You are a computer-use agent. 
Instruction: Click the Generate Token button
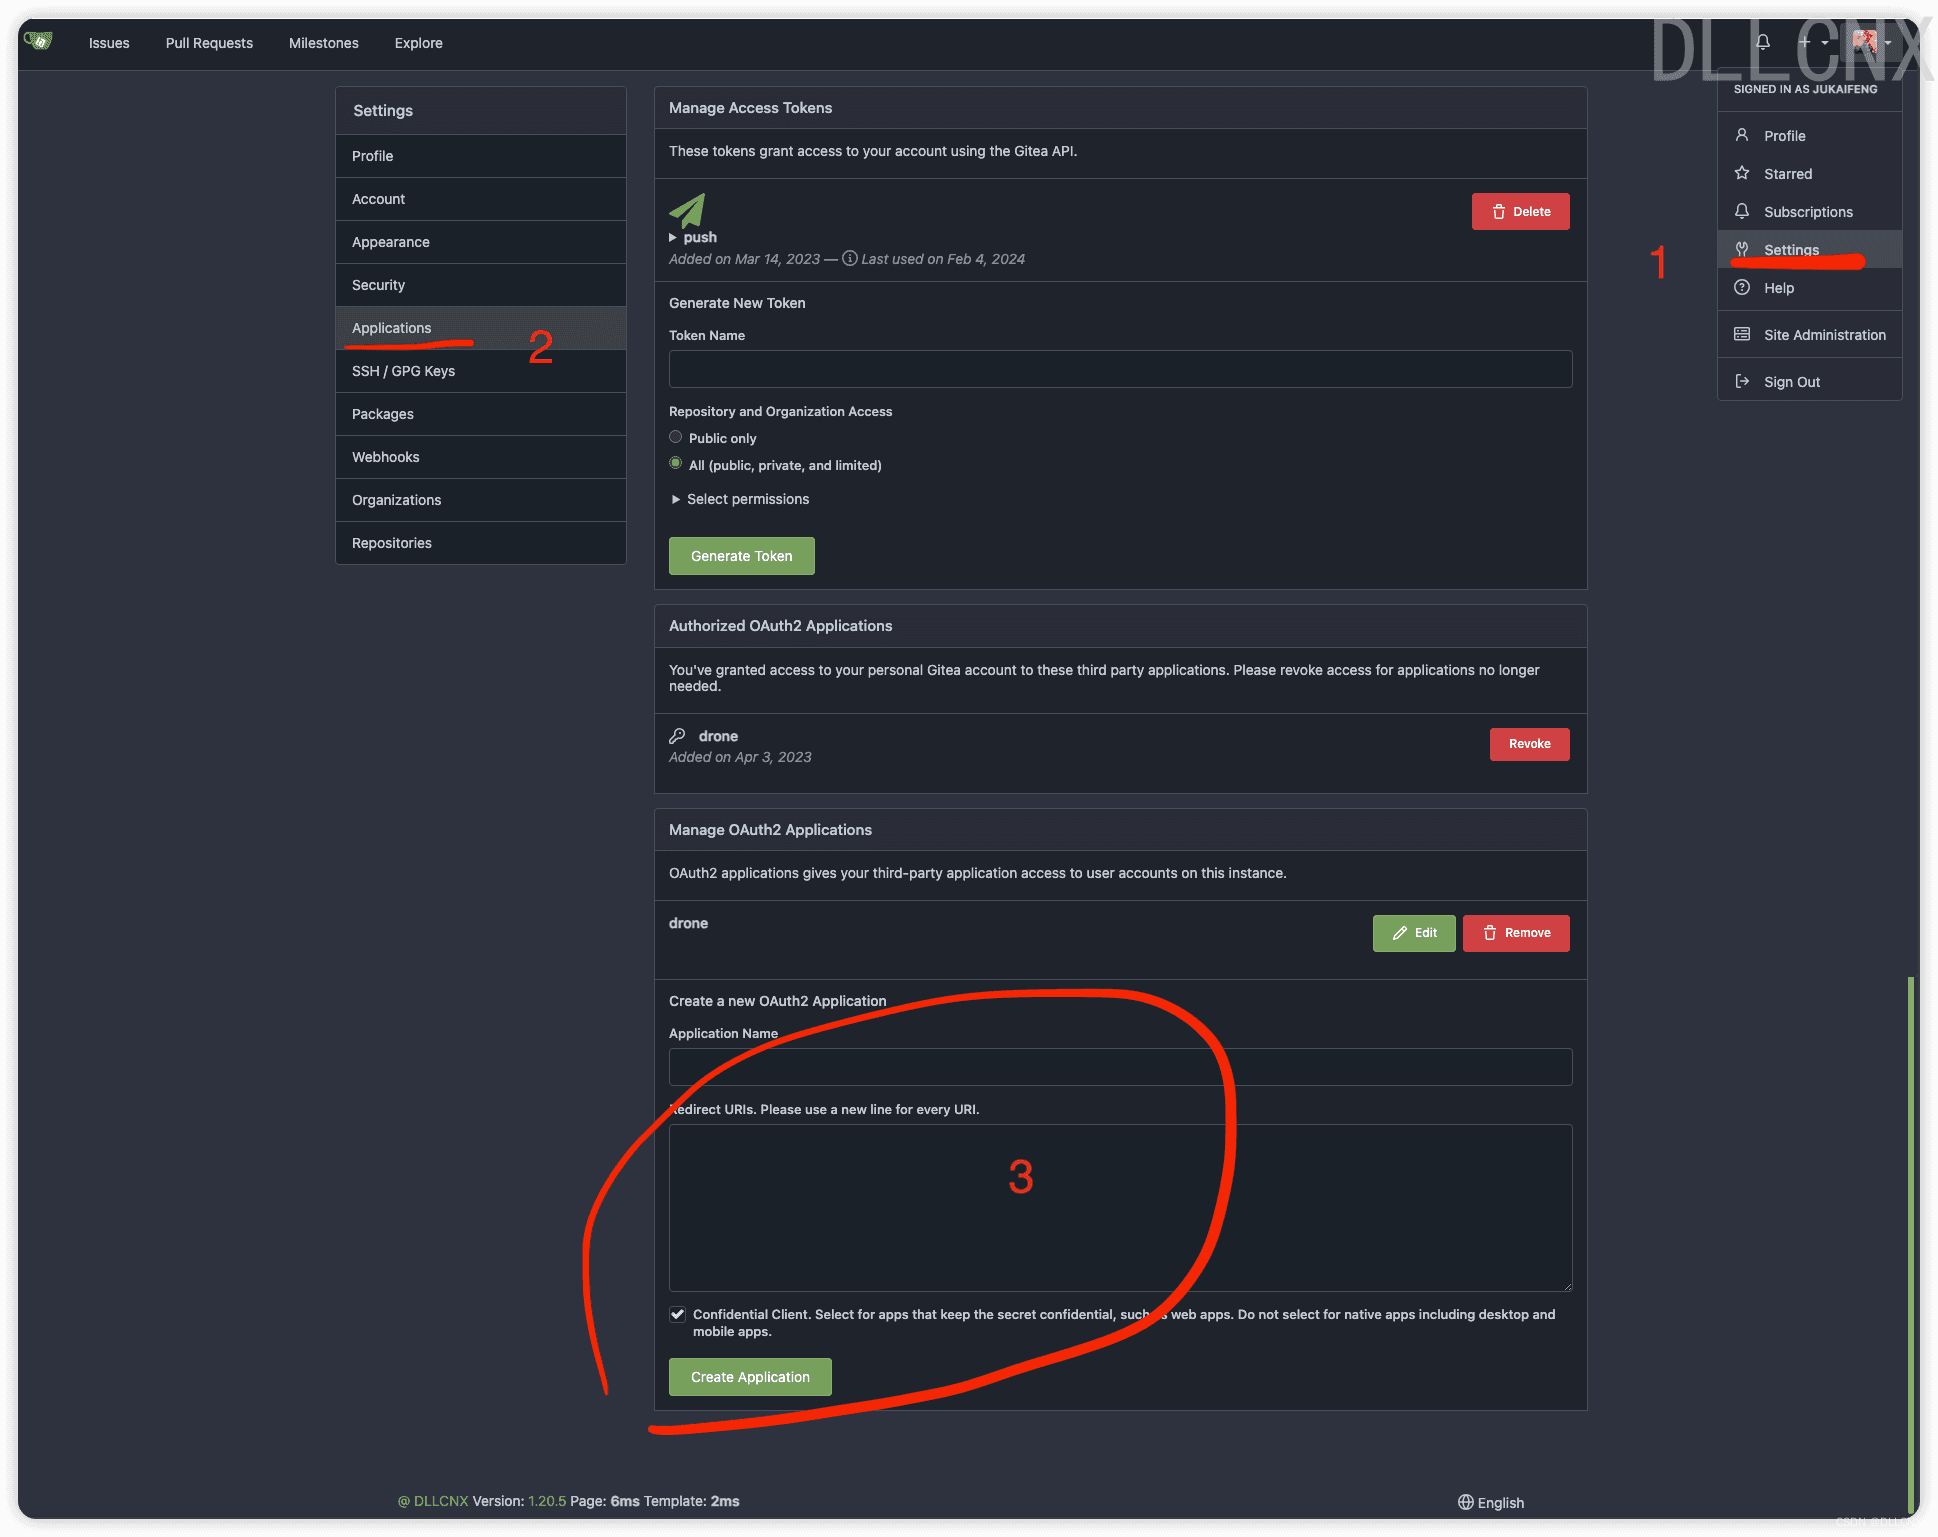(741, 554)
